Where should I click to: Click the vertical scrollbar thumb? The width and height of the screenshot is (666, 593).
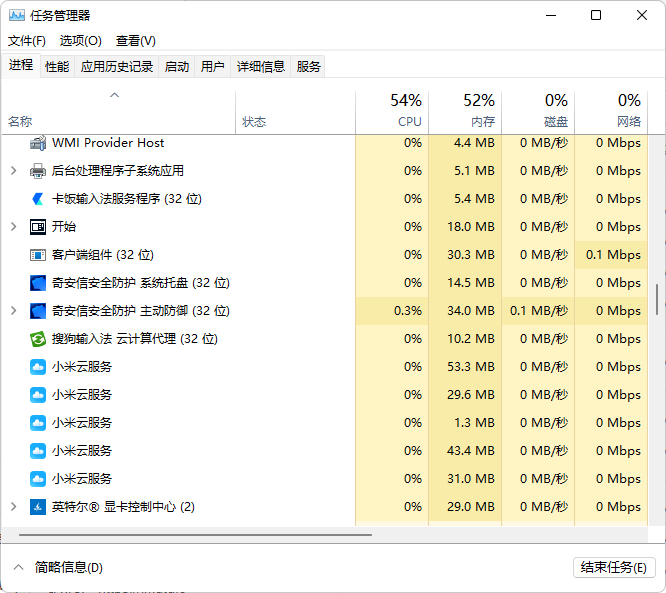click(657, 299)
